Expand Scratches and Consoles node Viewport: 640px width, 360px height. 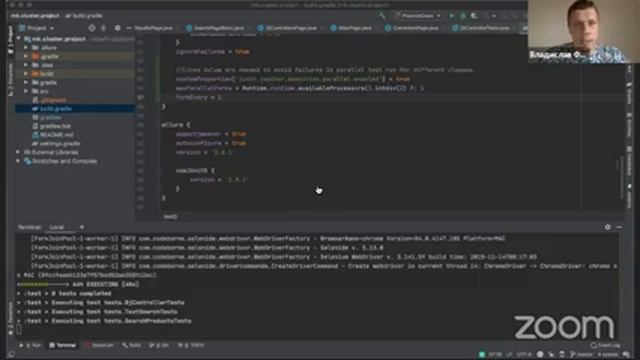[19, 161]
